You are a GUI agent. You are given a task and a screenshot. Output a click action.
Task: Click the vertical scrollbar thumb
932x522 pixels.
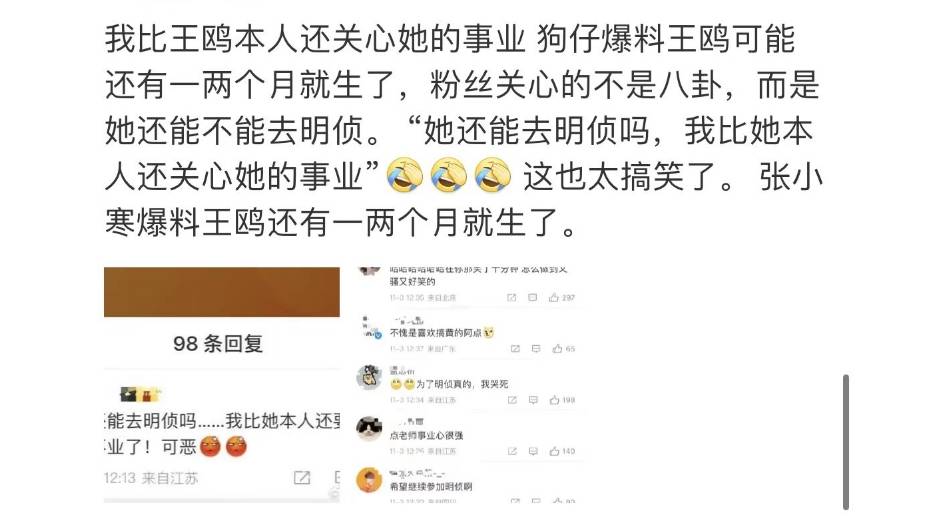coord(846,442)
